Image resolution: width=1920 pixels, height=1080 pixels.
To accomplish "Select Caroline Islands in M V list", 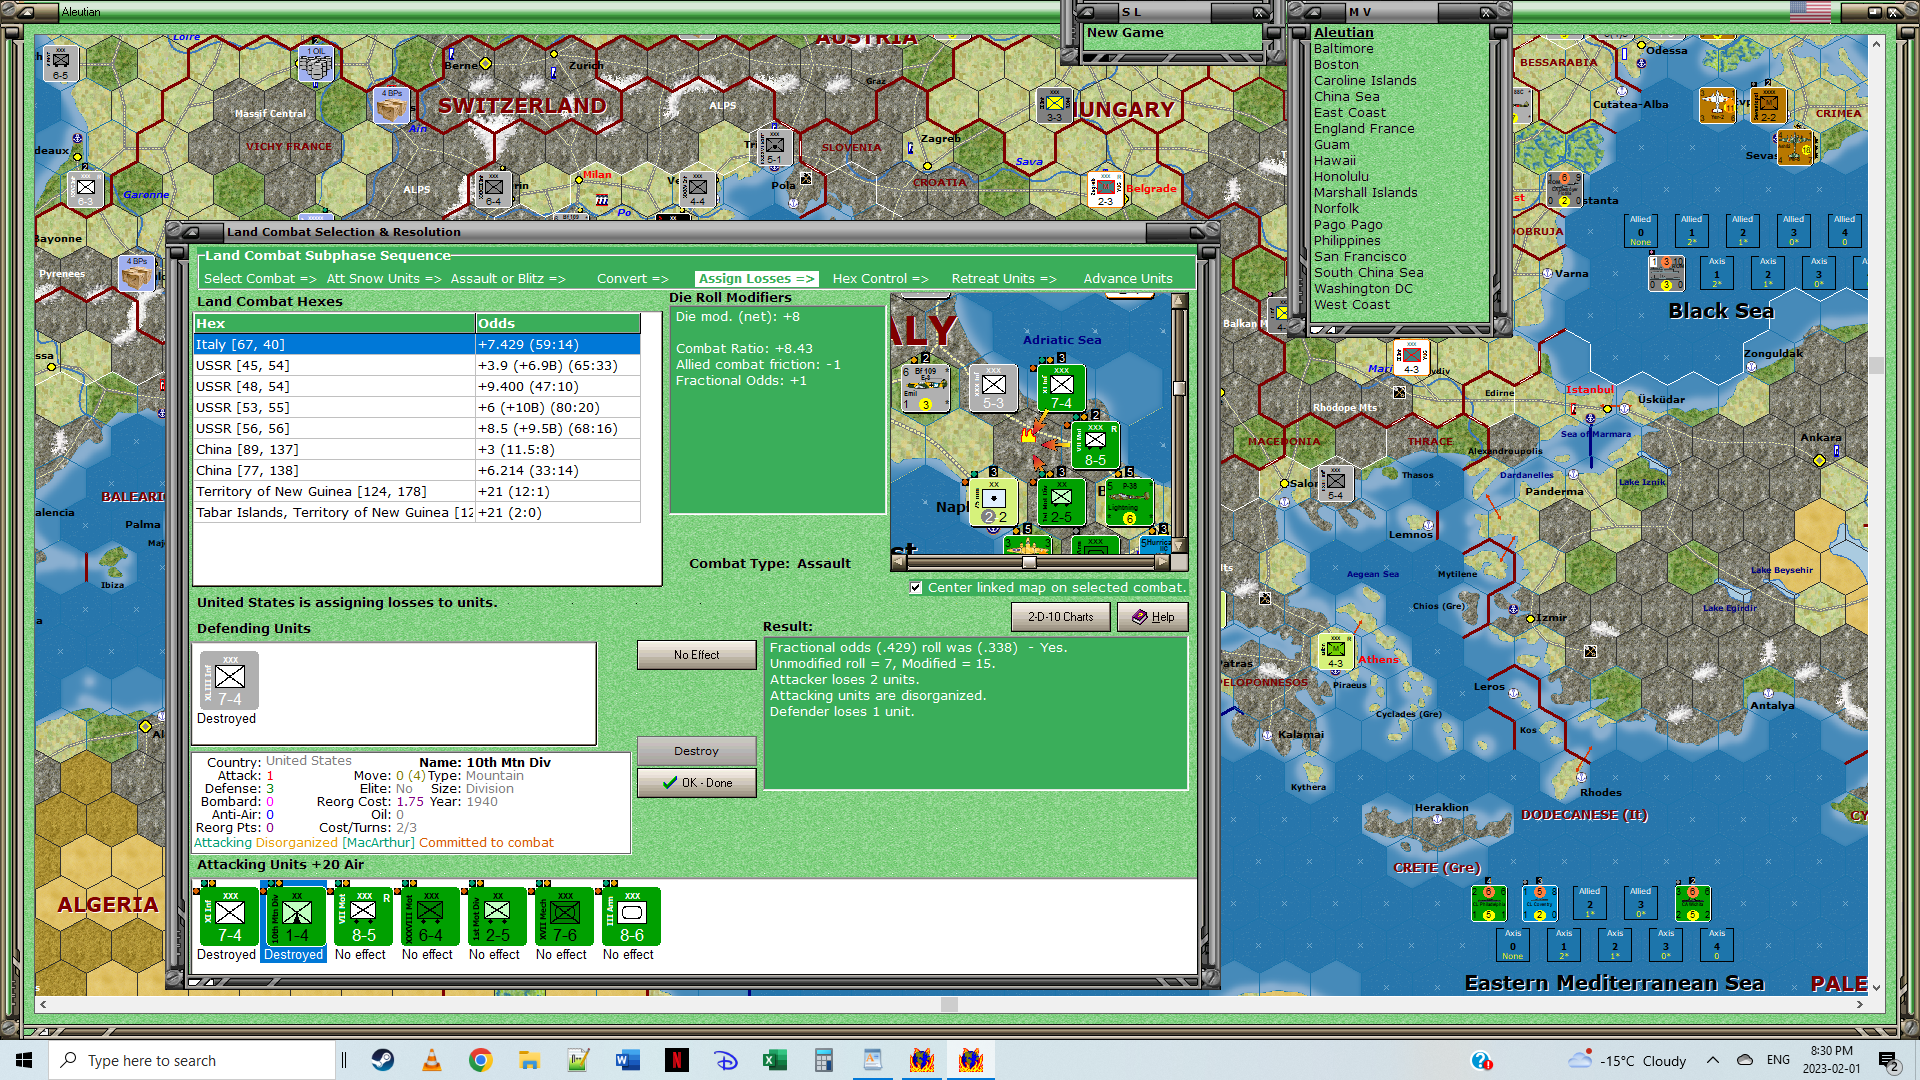I will pos(1365,80).
